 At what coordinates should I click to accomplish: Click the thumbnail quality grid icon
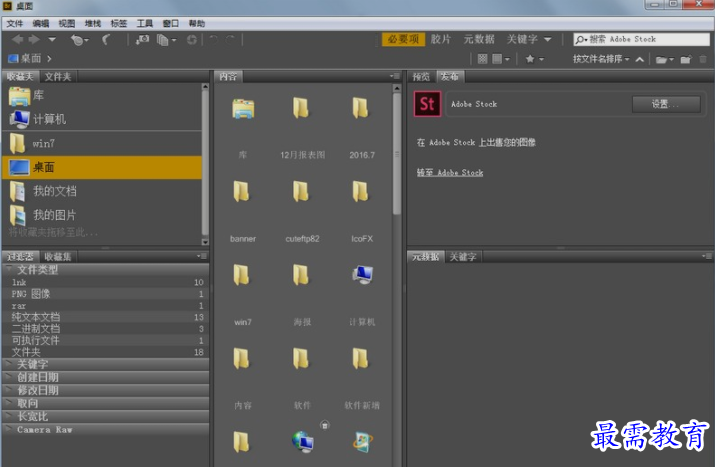tap(482, 59)
